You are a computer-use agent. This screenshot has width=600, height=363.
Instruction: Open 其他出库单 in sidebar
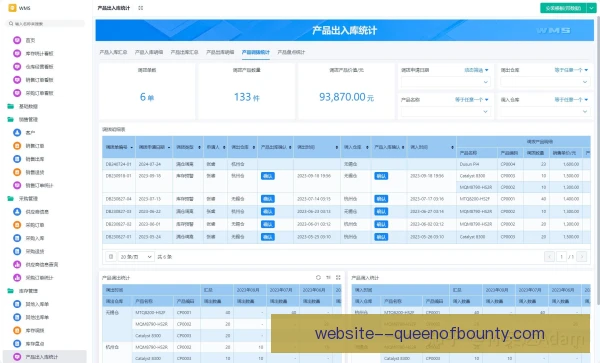37,317
